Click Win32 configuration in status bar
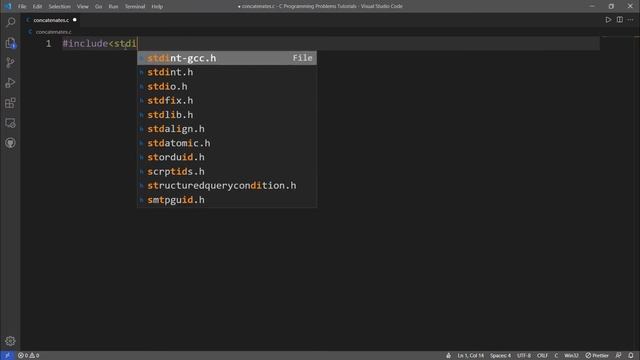640x360 pixels. 571,356
